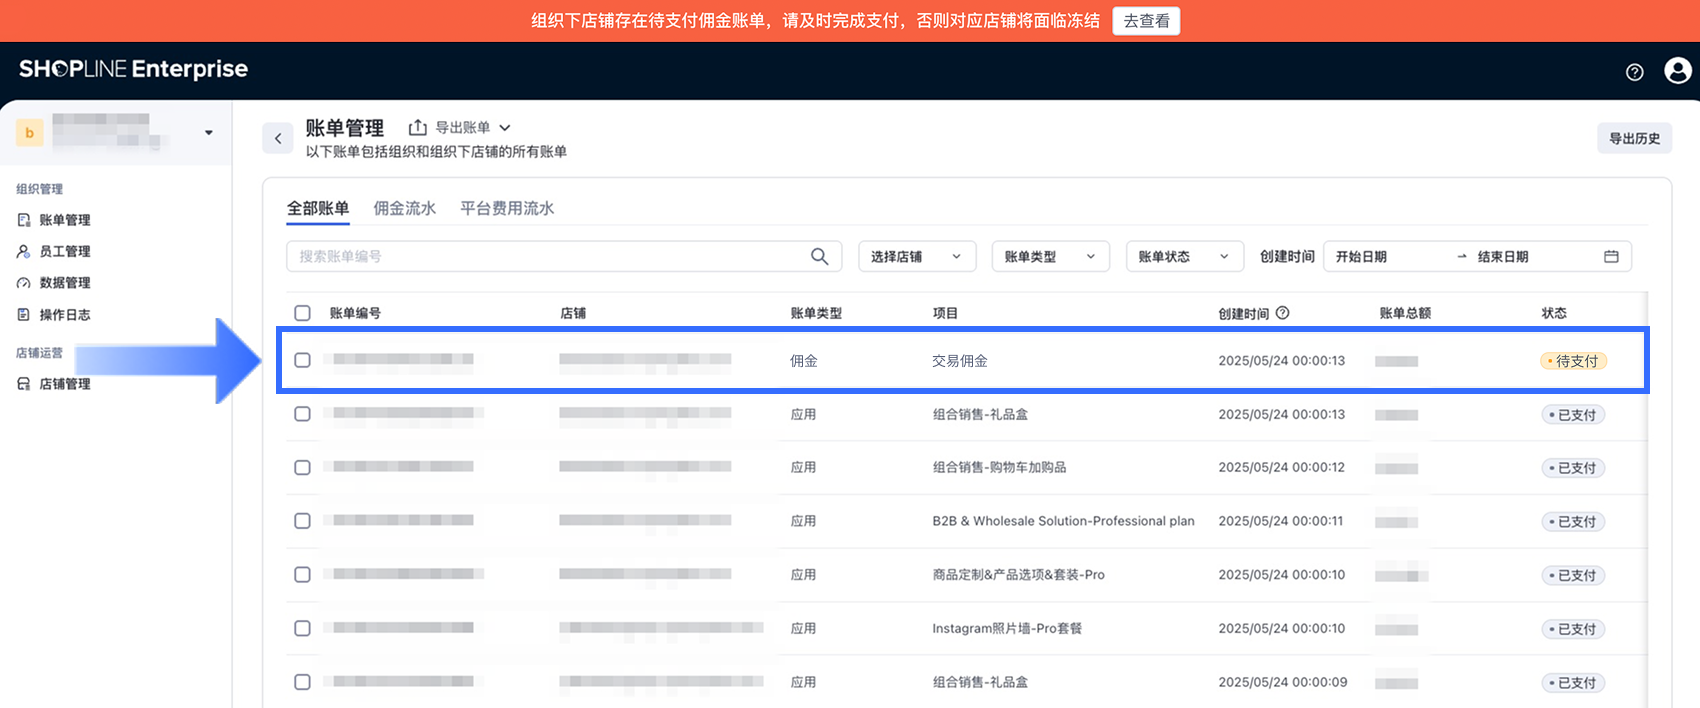Expand the organization switcher arrow
The height and width of the screenshot is (708, 1700).
tap(208, 133)
